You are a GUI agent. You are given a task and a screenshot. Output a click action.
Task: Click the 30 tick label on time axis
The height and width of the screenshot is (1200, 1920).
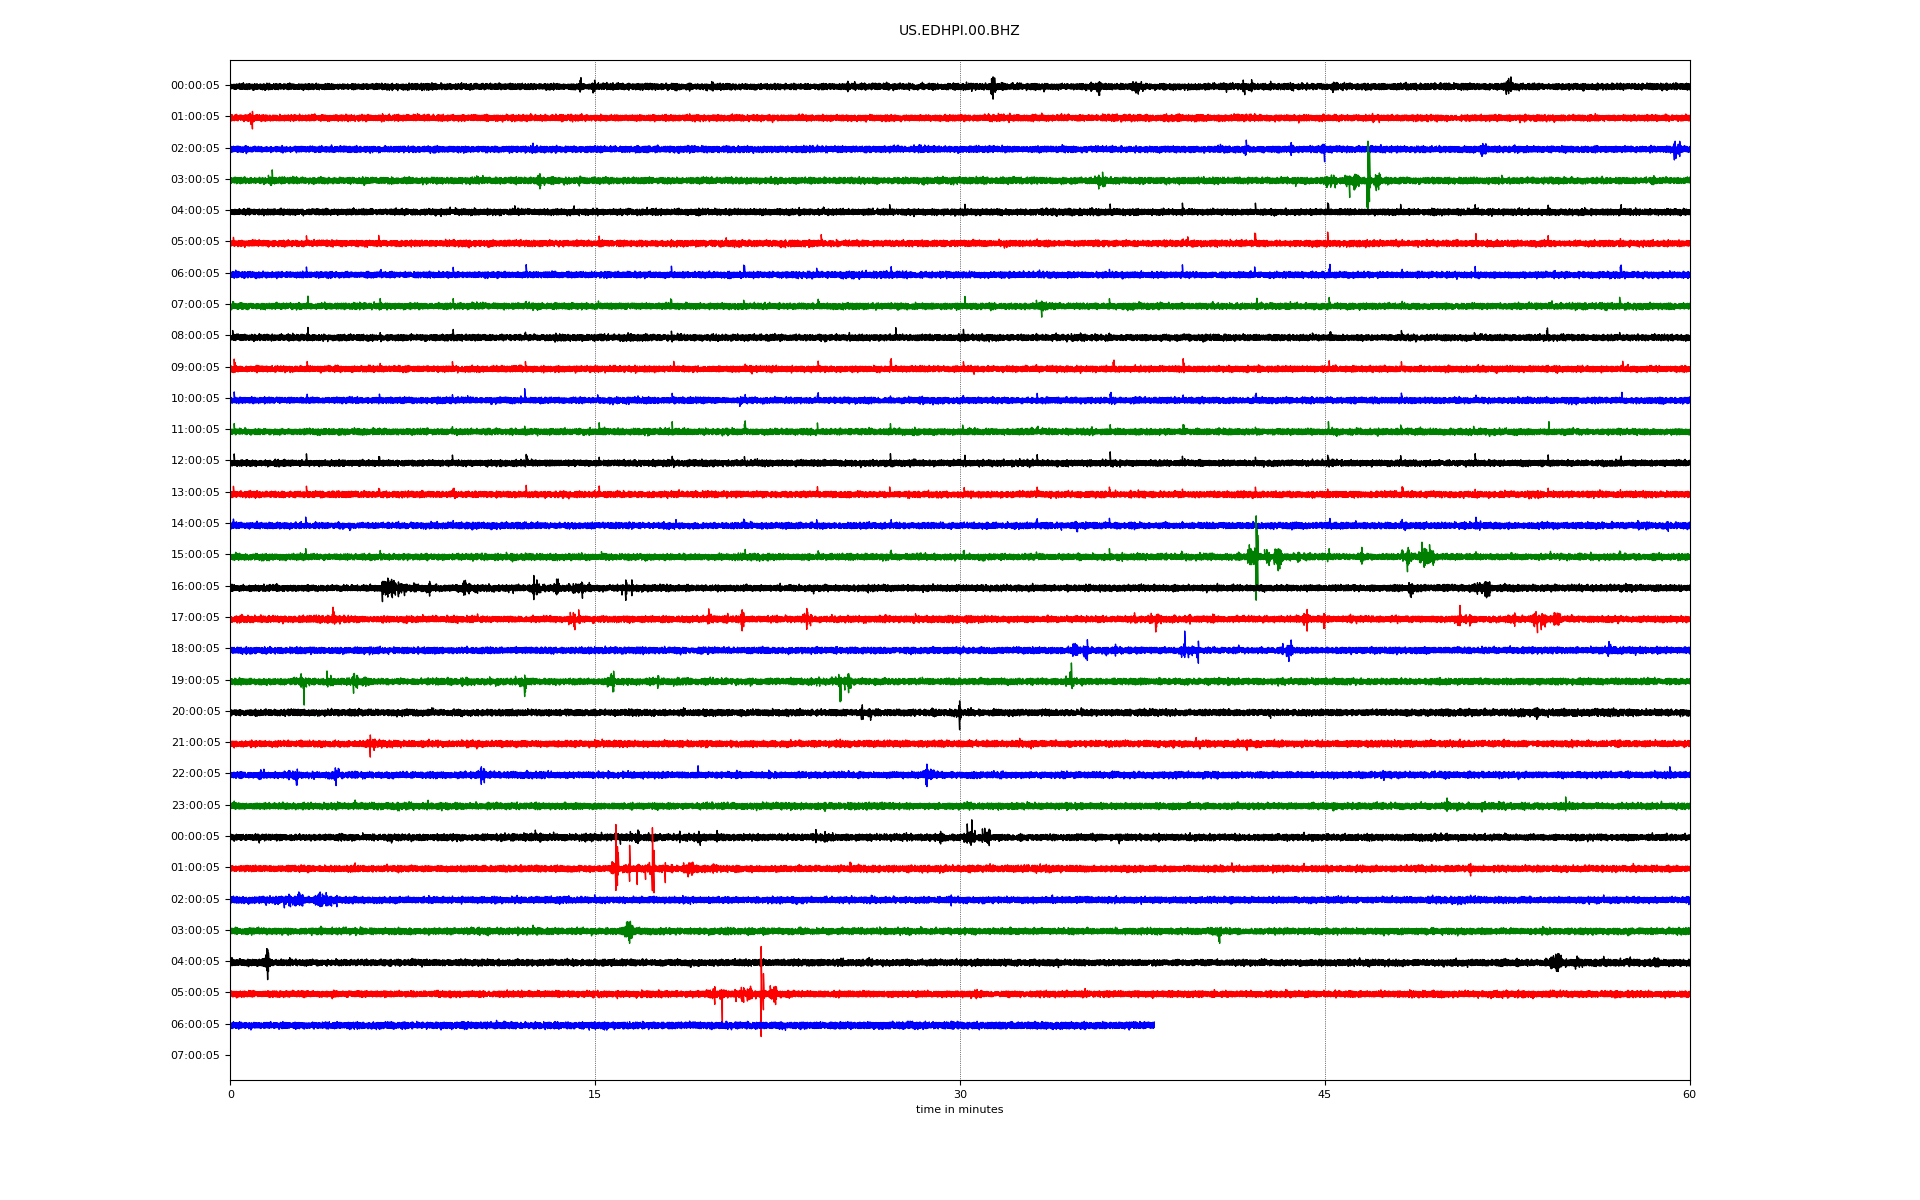click(960, 1094)
